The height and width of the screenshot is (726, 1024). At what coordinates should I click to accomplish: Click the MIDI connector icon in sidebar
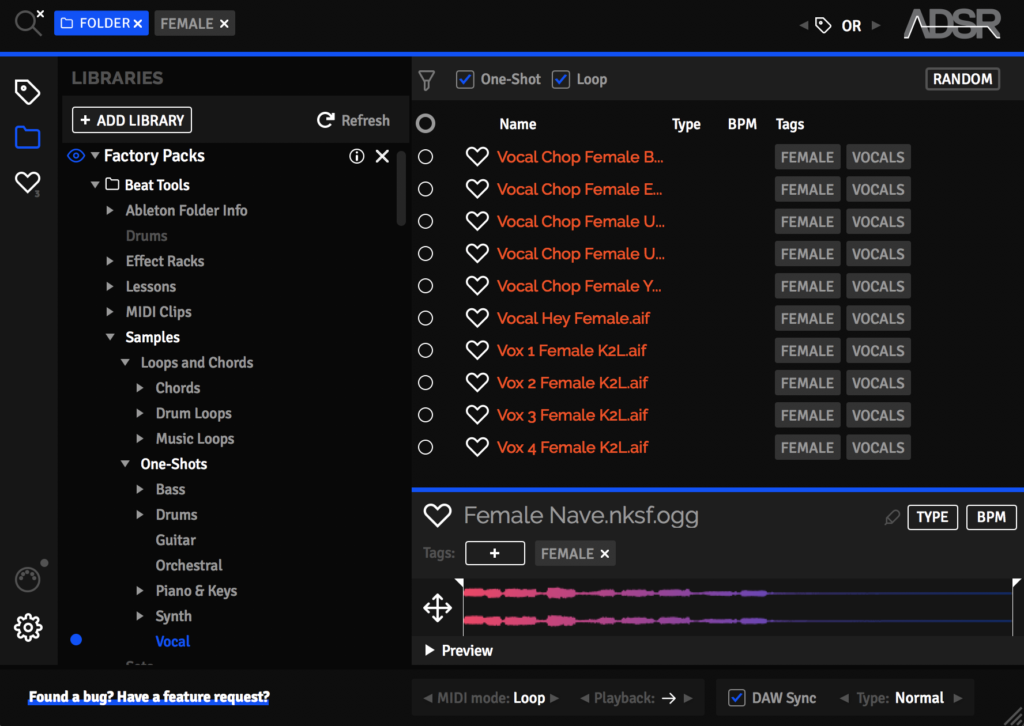(28, 579)
